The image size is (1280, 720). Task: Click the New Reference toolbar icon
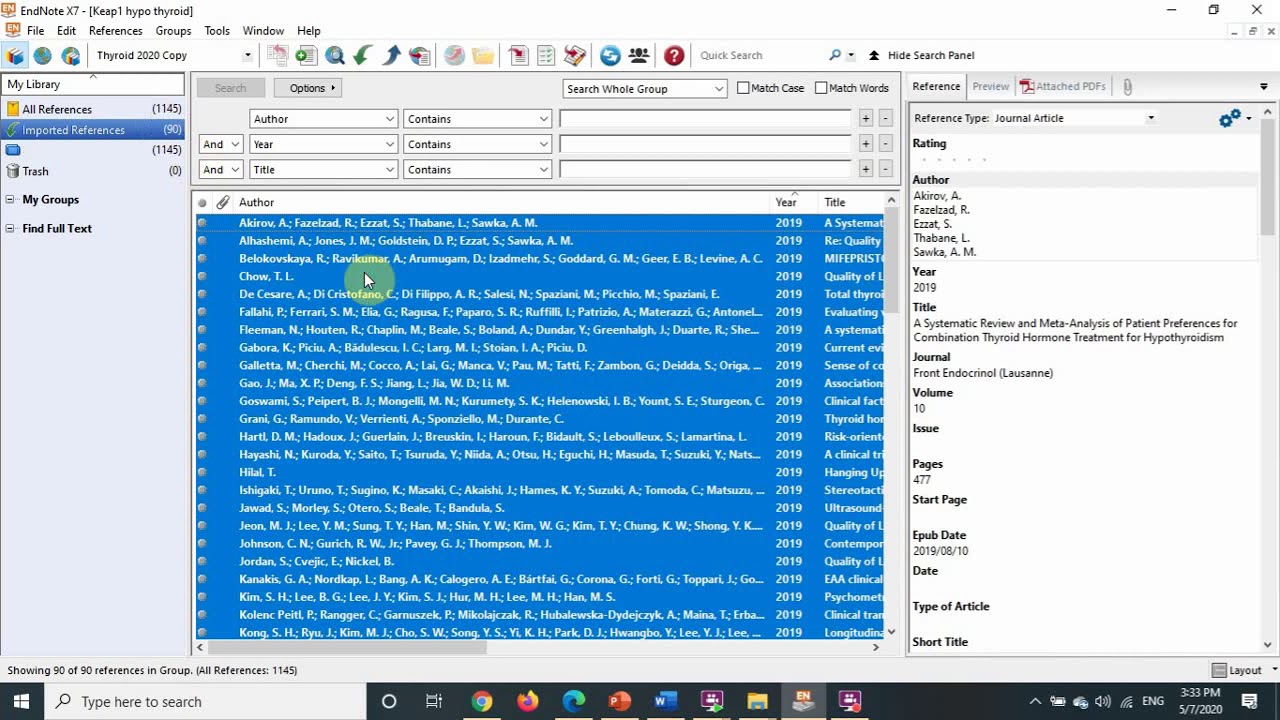[306, 56]
